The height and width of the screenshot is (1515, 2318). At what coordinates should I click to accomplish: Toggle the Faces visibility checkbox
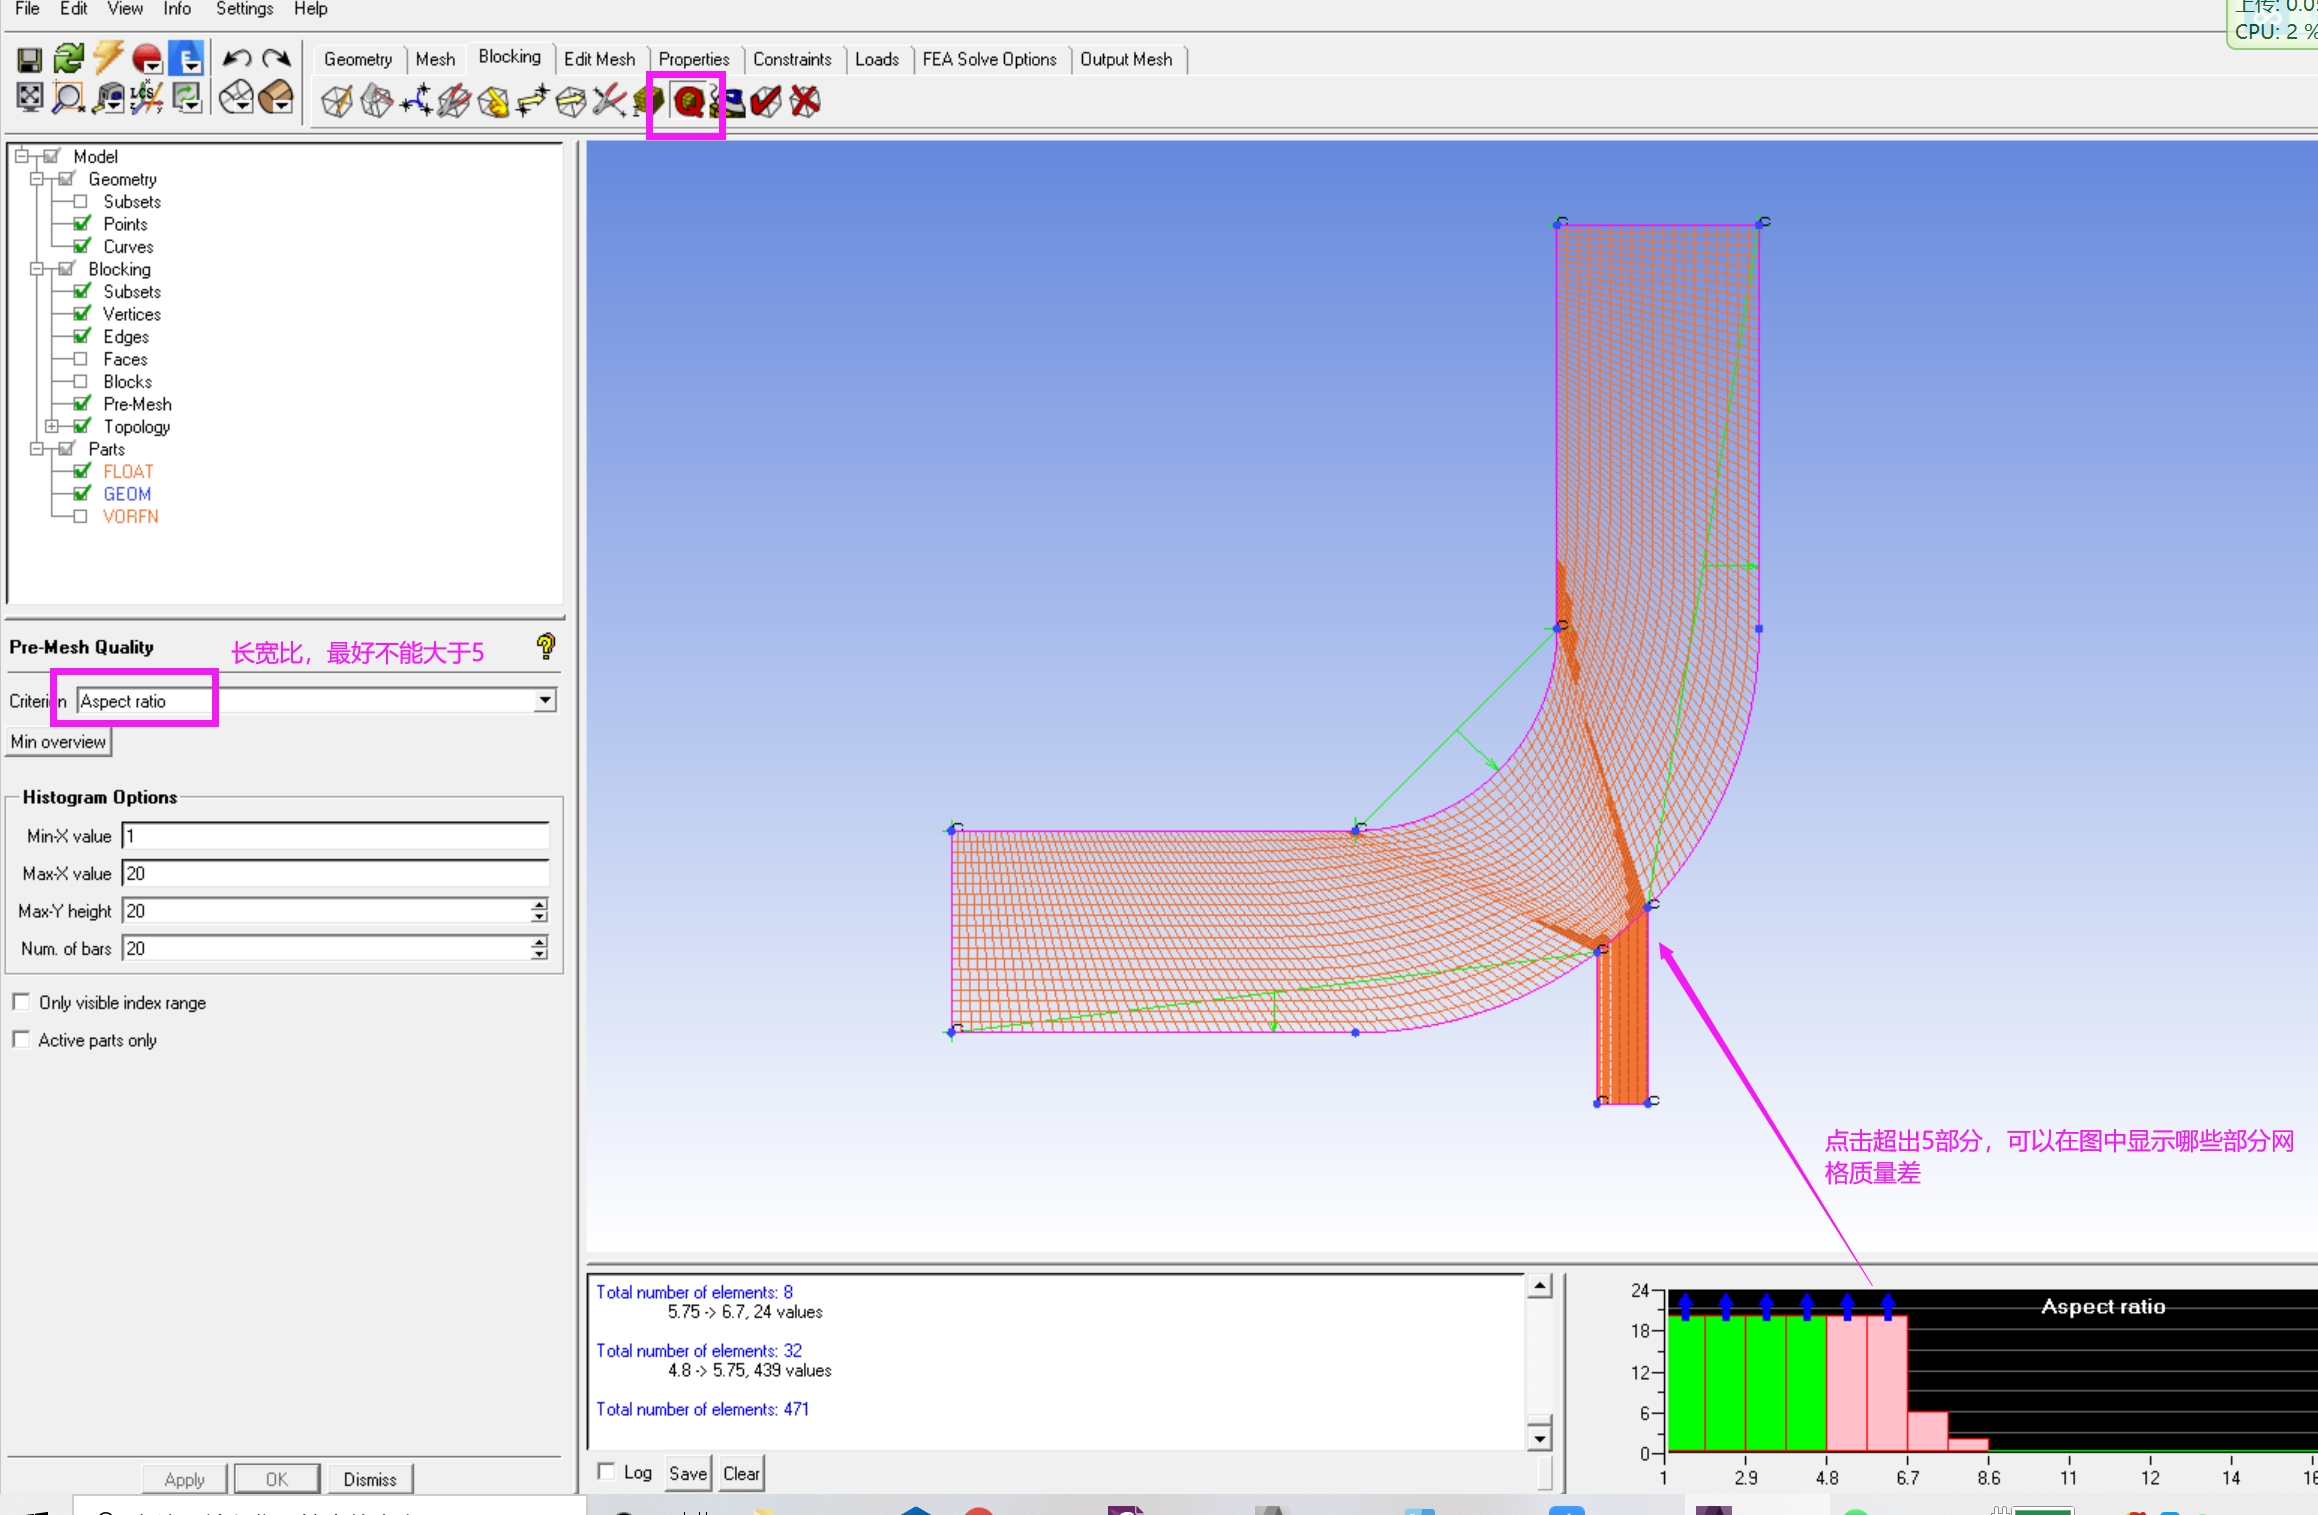tap(81, 359)
